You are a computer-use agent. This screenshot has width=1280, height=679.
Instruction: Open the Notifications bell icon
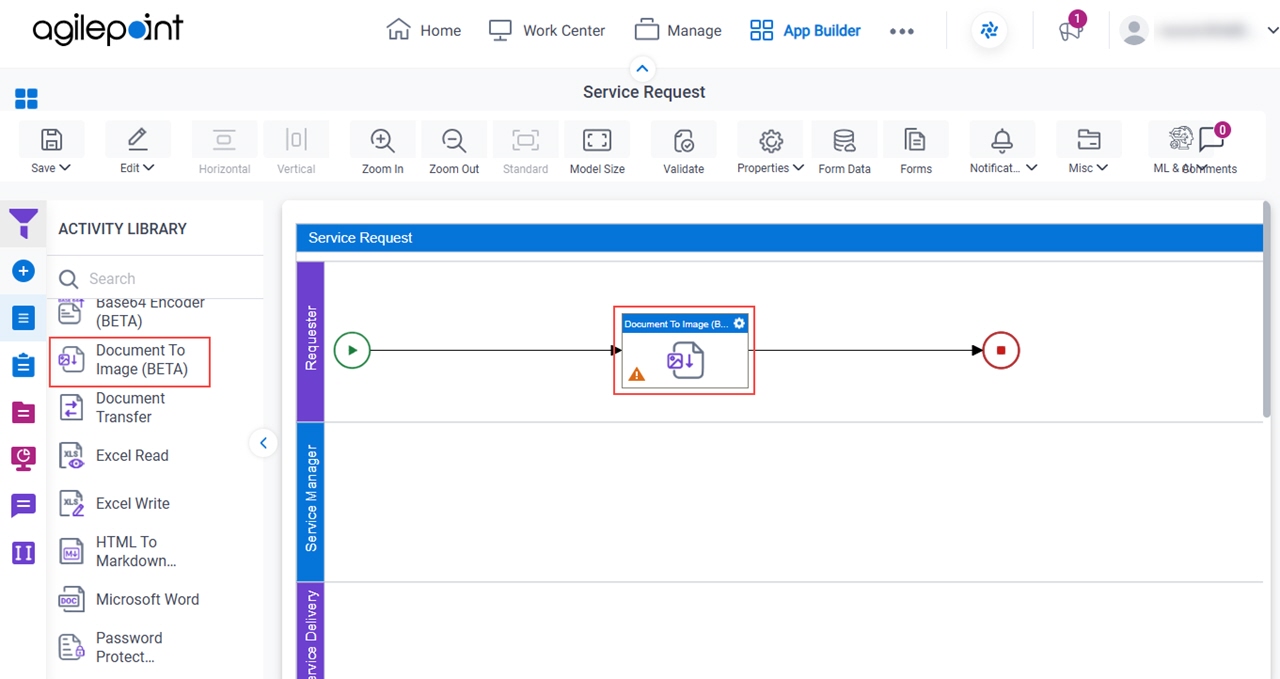pos(1002,140)
